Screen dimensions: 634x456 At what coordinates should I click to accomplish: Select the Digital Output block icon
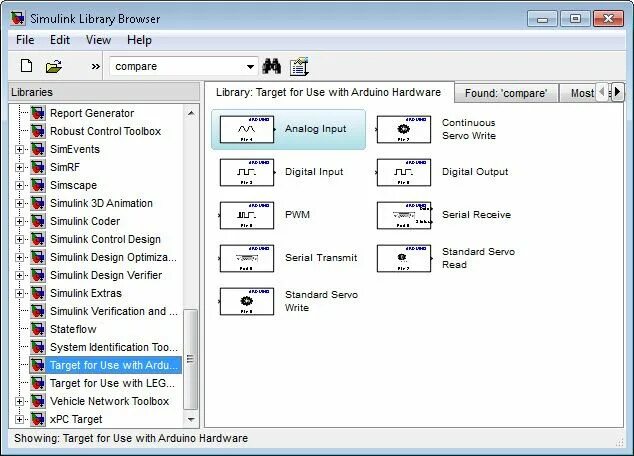pos(404,173)
